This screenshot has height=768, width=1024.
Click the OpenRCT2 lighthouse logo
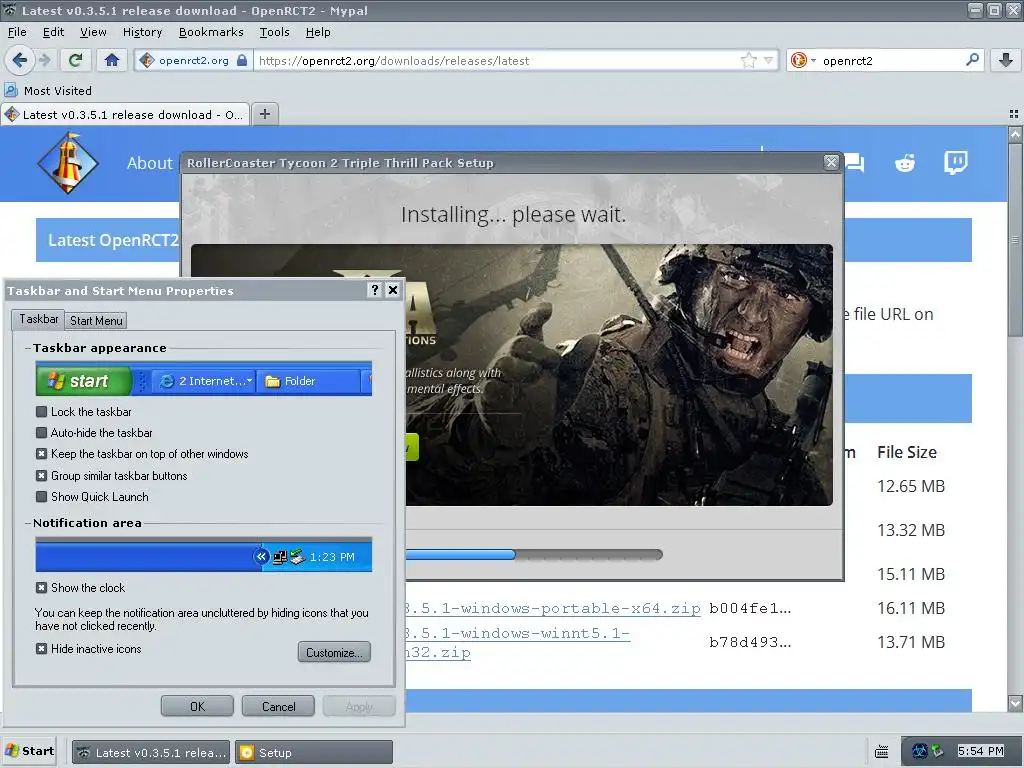(x=68, y=163)
